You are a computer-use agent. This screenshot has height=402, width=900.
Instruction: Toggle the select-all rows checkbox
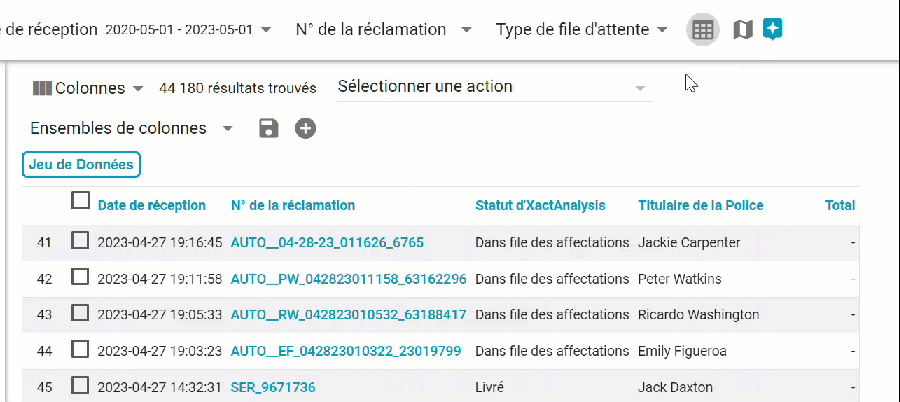pyautogui.click(x=81, y=201)
